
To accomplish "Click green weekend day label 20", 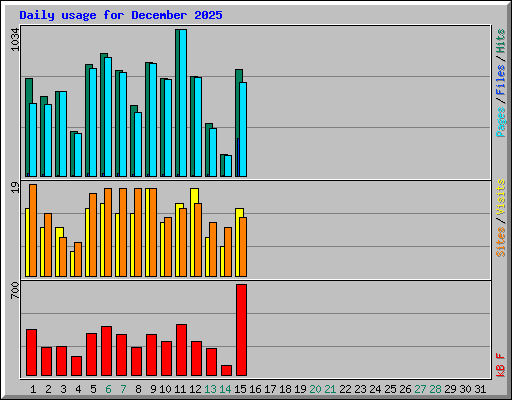I will 315,389.
